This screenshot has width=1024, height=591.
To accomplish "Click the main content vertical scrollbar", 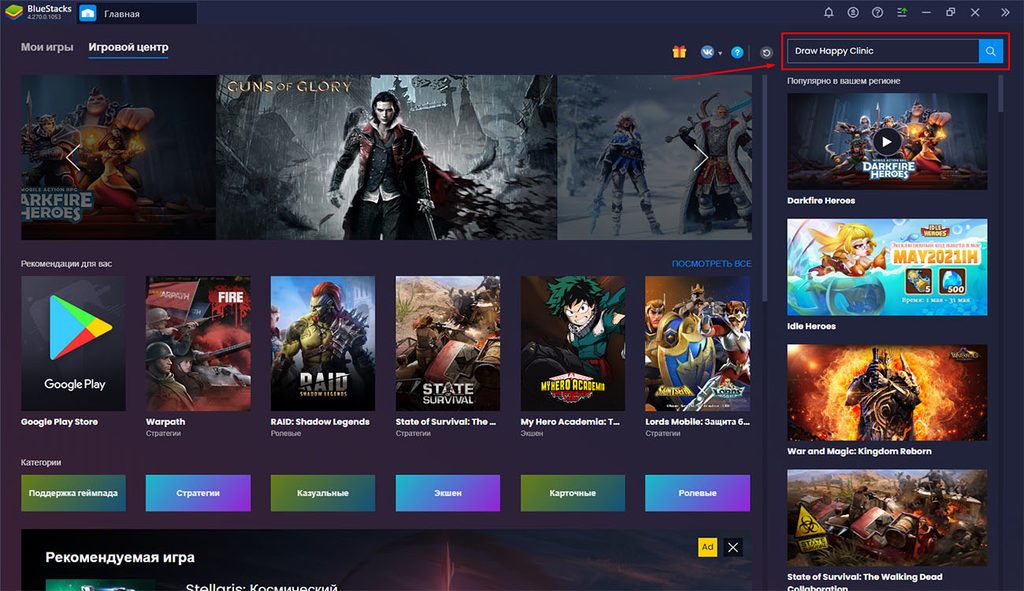I will (765, 188).
